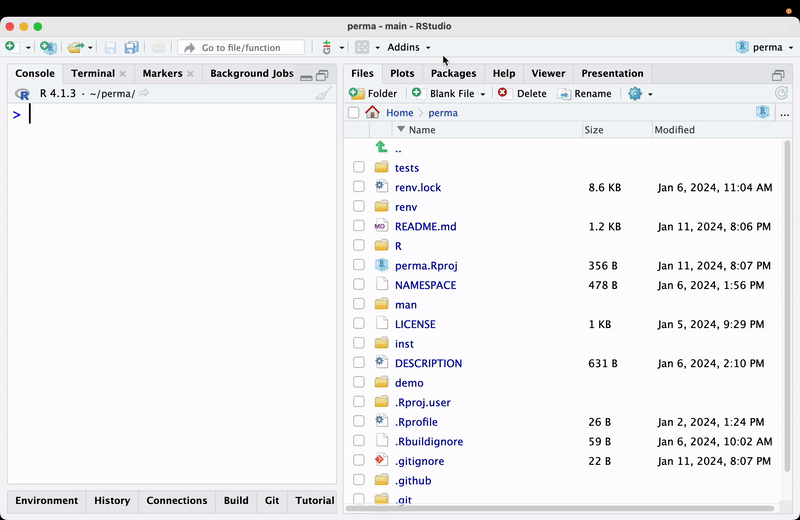
Task: Open the Addins menu
Action: point(409,47)
